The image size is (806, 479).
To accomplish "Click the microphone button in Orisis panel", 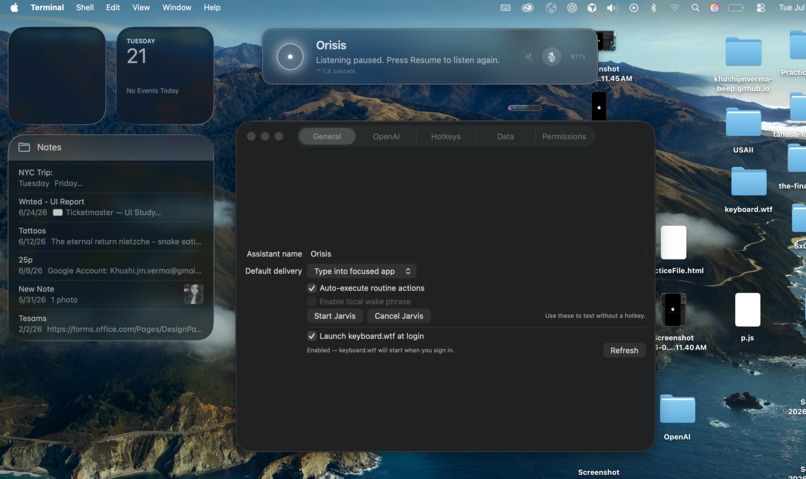I will pos(551,57).
